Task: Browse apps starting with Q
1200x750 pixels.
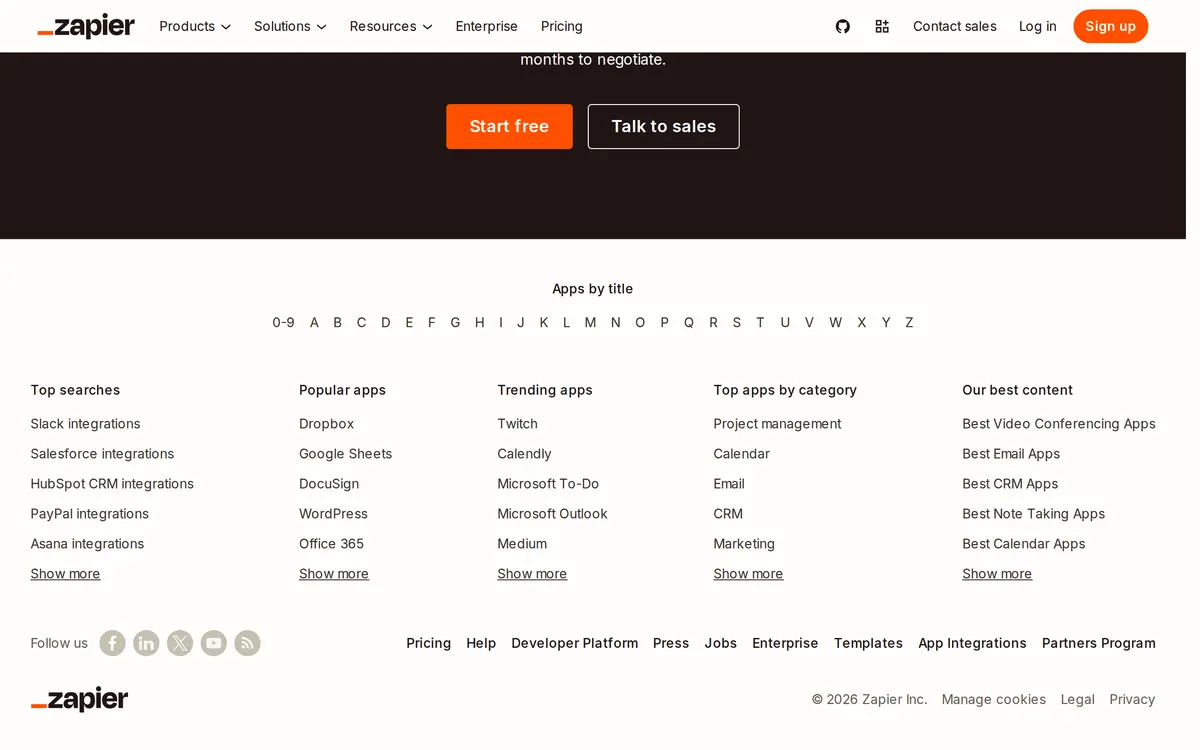Action: coord(689,322)
